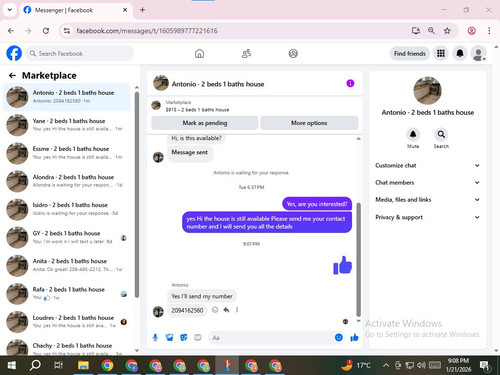
Task: Search in conversation magnifier icon
Action: [441, 135]
